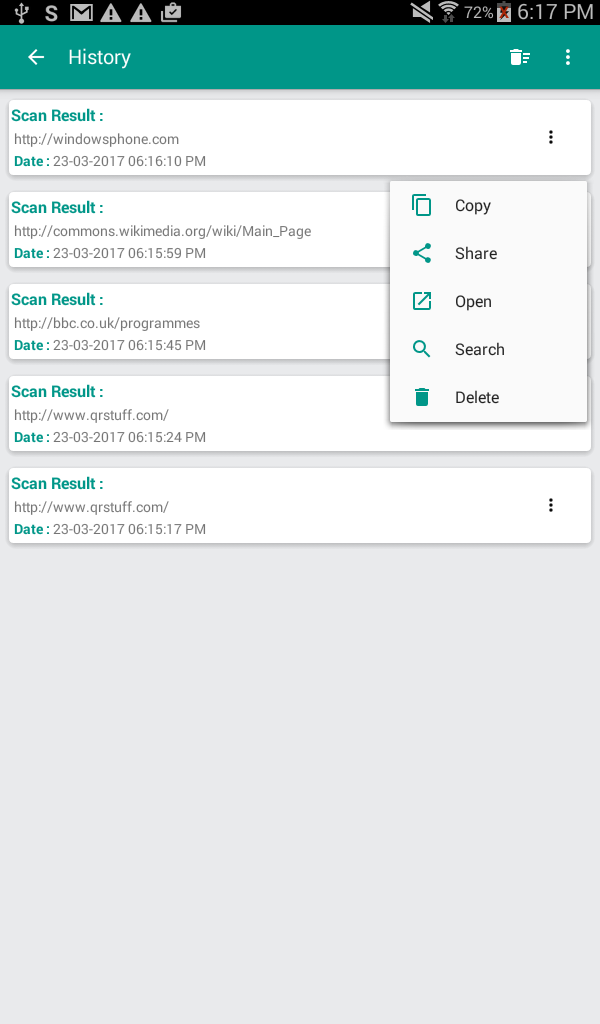This screenshot has height=1024, width=600.
Task: Tap the date 23-03-2017 06:15:59 PM
Action: point(129,253)
